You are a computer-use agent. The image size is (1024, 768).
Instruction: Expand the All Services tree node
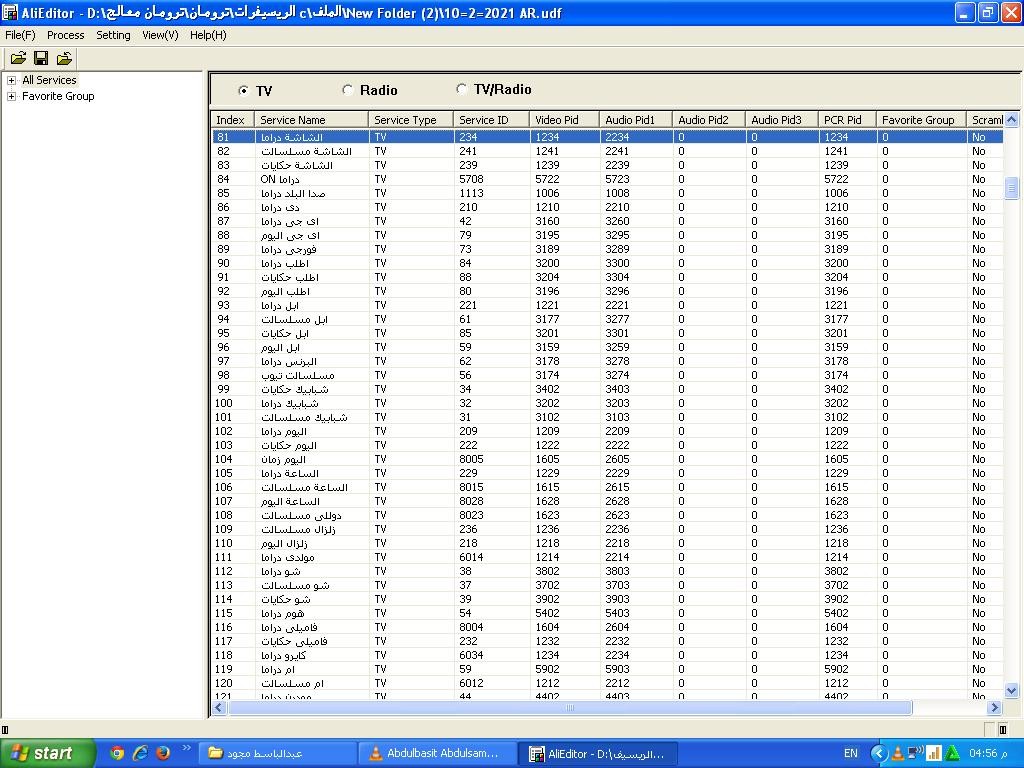point(12,80)
